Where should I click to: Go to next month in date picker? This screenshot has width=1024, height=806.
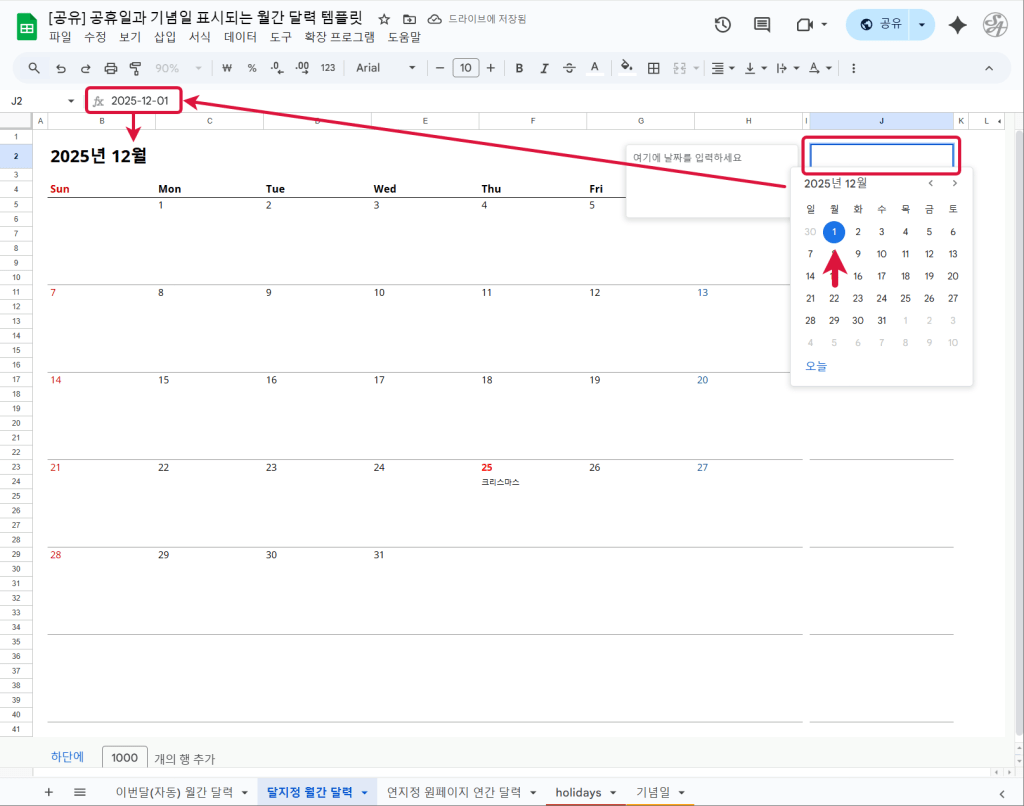tap(955, 183)
